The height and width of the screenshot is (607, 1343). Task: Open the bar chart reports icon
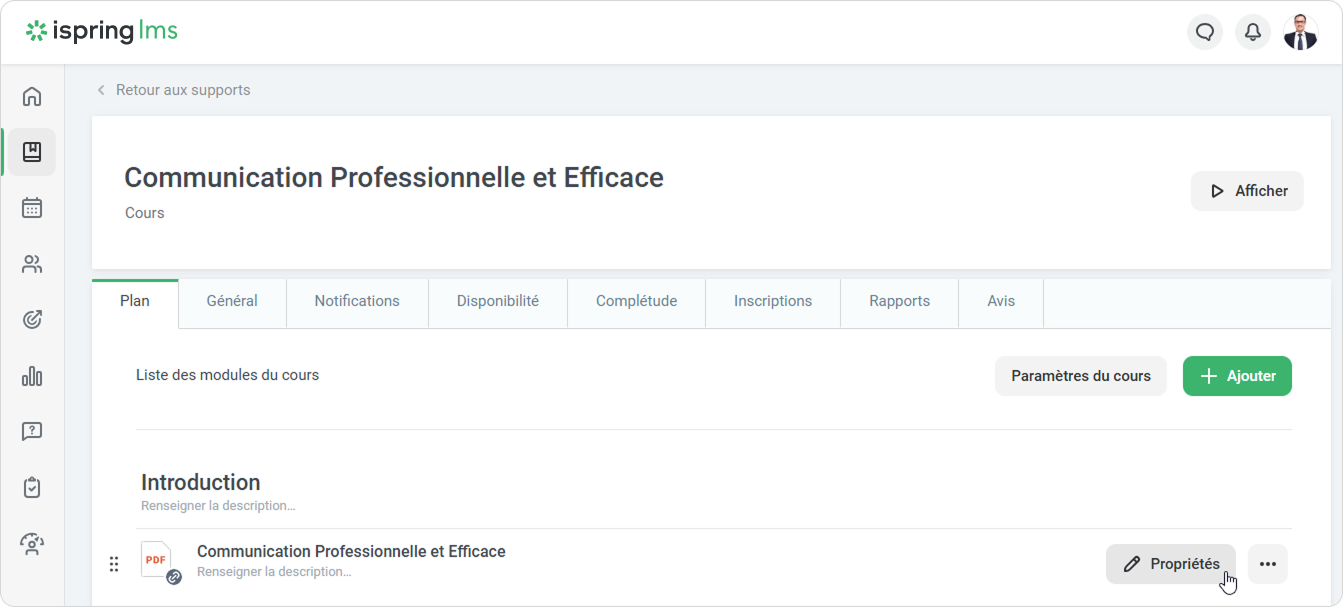click(32, 376)
